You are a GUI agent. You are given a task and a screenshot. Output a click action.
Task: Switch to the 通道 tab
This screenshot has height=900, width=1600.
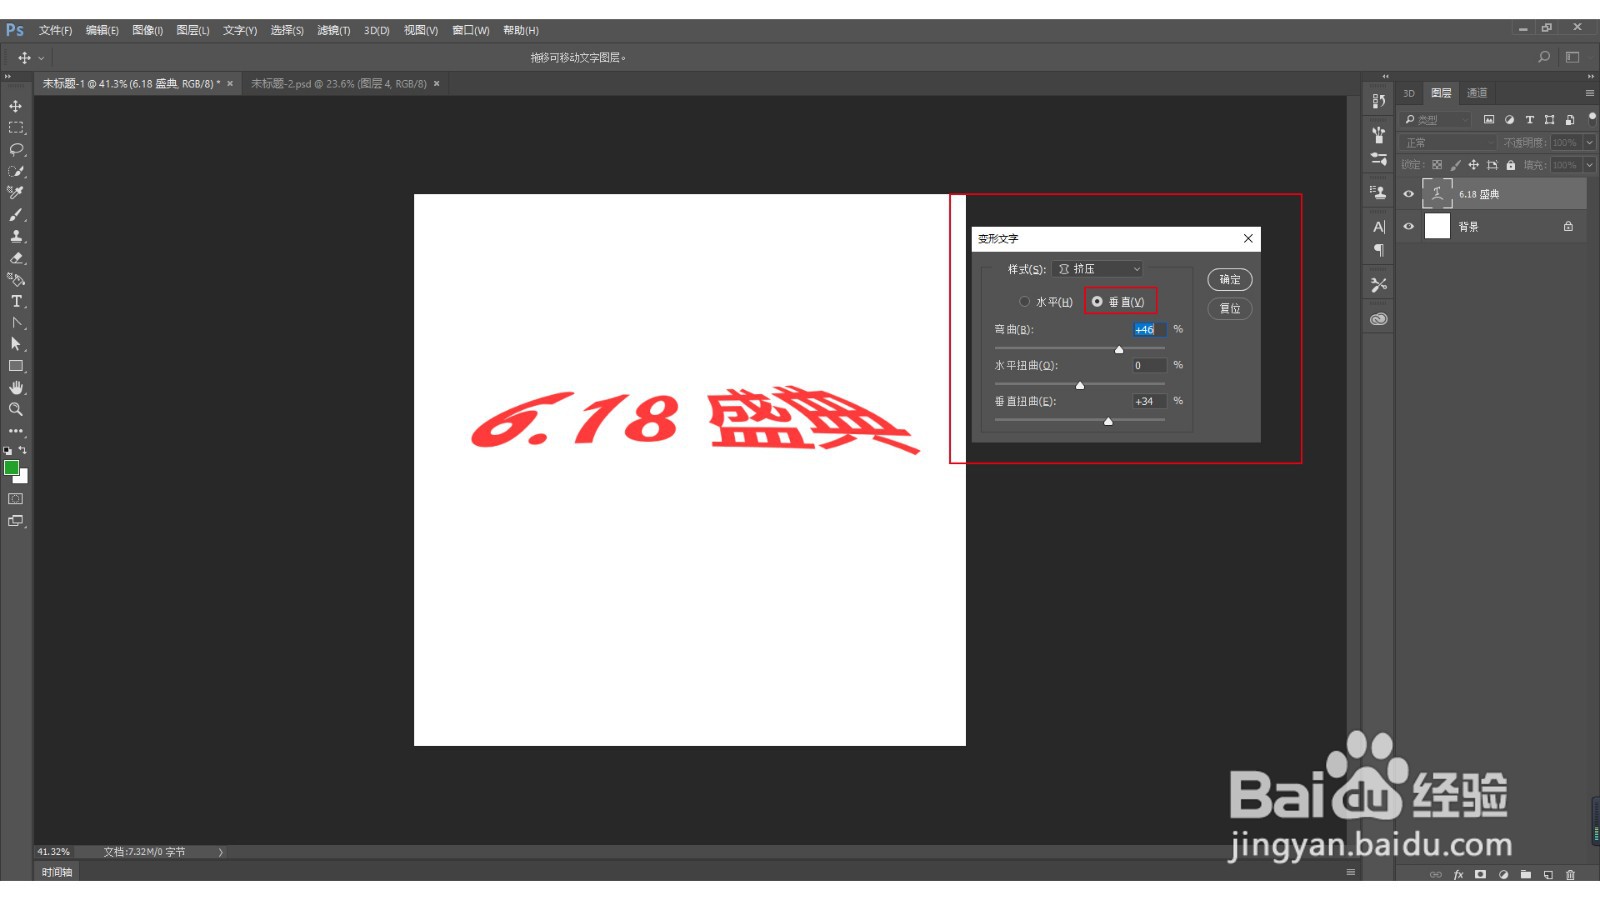pyautogui.click(x=1477, y=93)
